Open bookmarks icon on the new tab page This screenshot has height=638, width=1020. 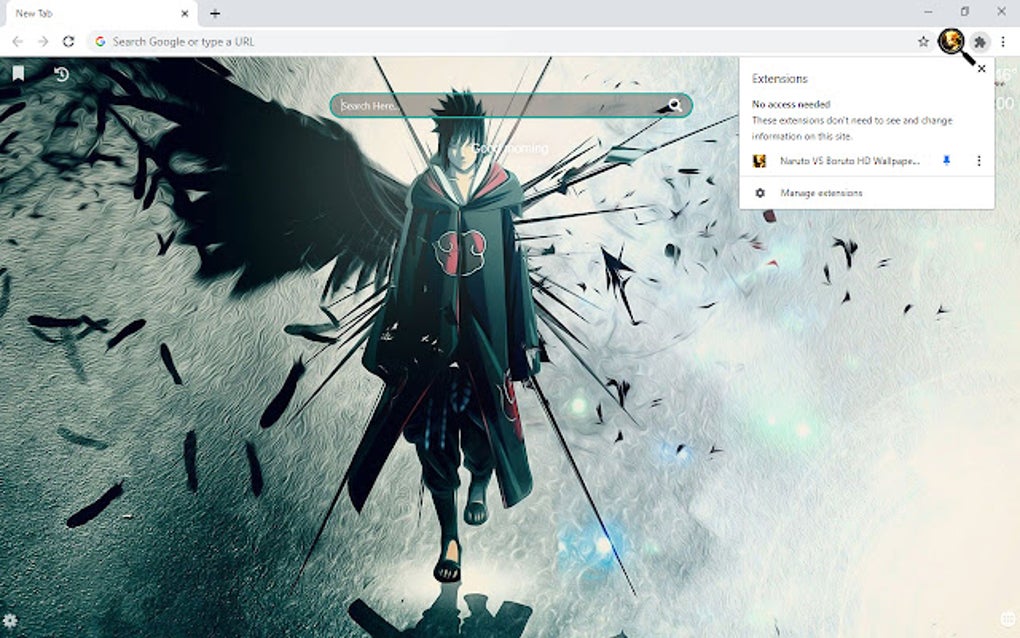(x=18, y=73)
